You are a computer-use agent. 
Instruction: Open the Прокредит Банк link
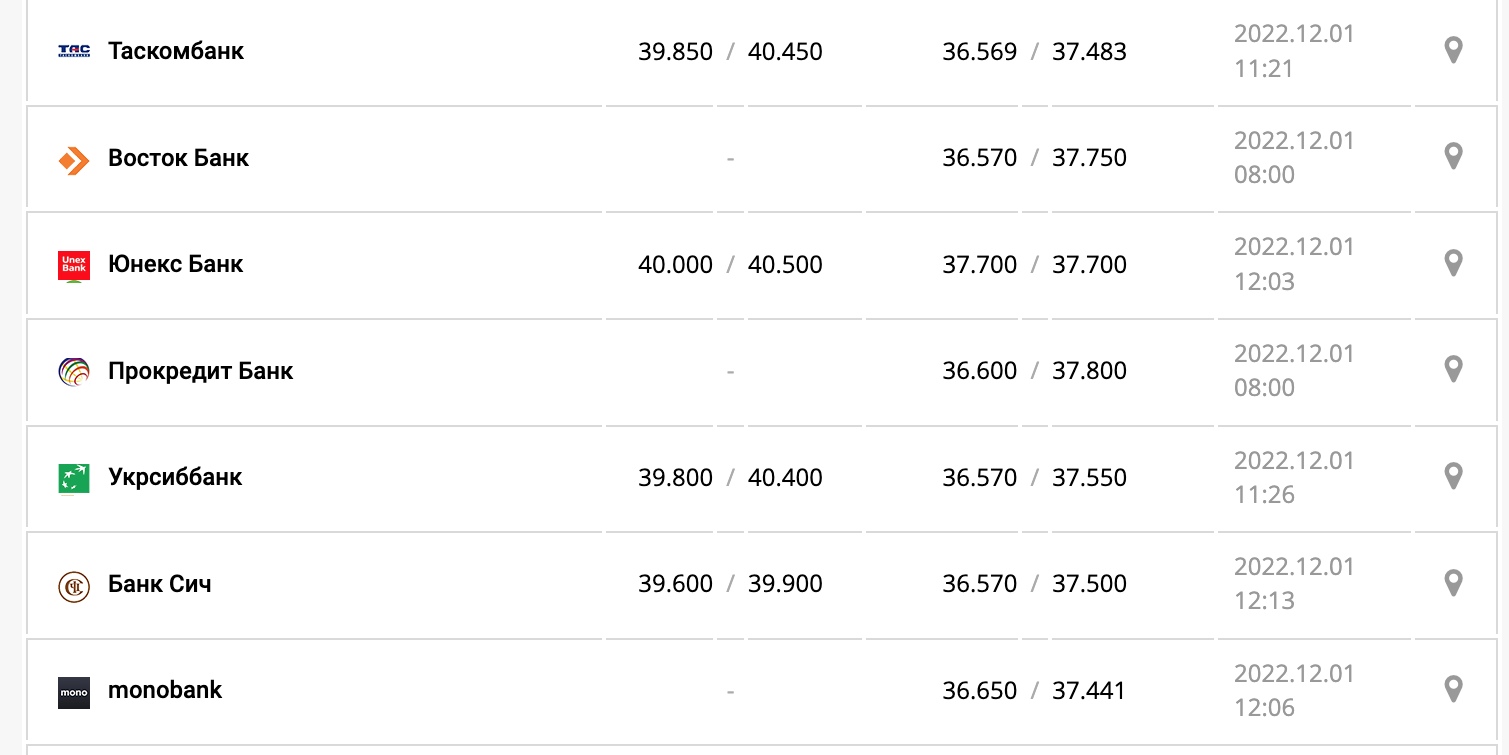[200, 371]
